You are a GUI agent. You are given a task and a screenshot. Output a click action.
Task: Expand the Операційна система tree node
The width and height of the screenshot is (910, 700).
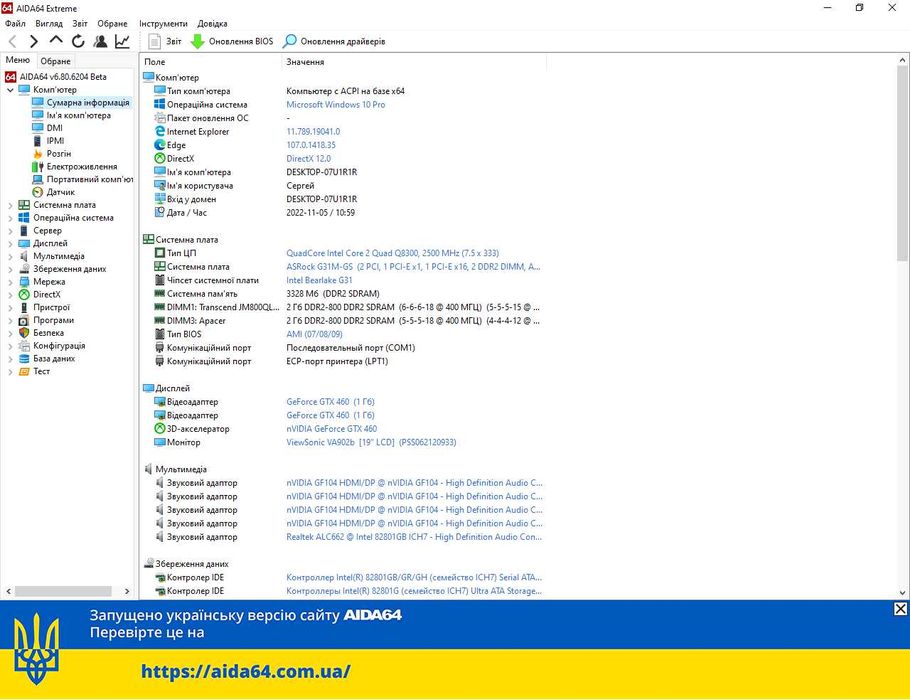(x=10, y=218)
